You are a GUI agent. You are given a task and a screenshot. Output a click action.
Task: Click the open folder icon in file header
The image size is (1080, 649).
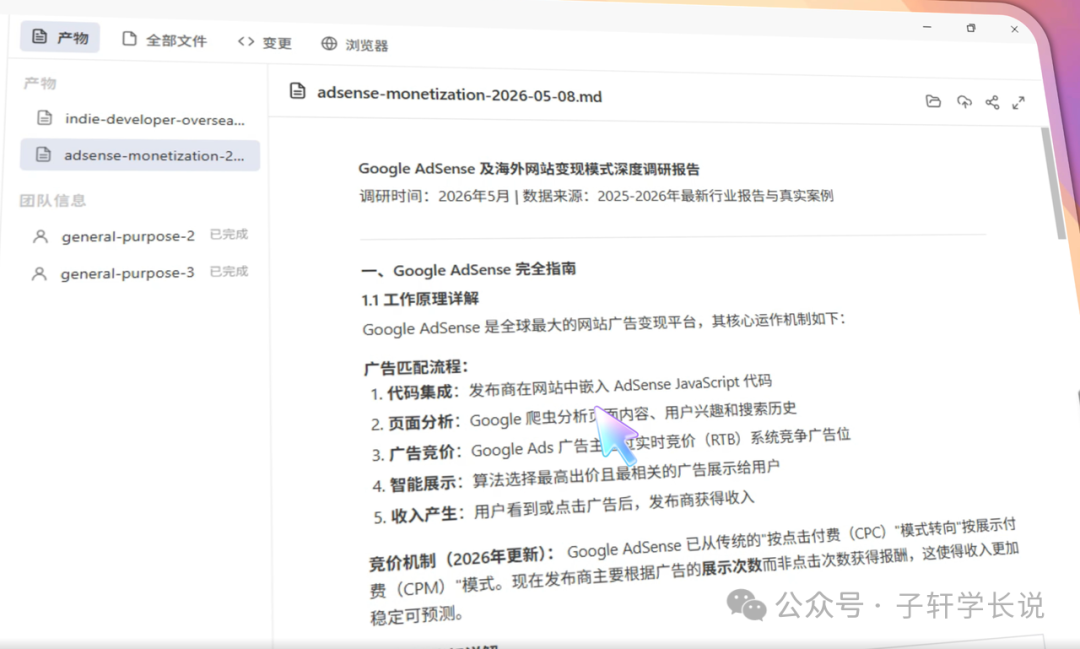point(933,101)
